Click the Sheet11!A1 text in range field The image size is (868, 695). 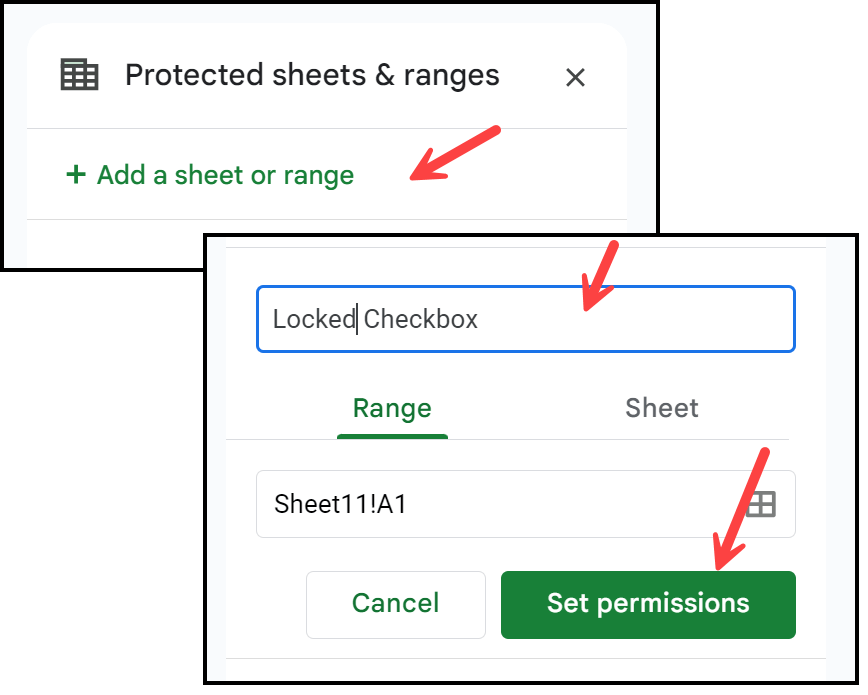(x=340, y=504)
